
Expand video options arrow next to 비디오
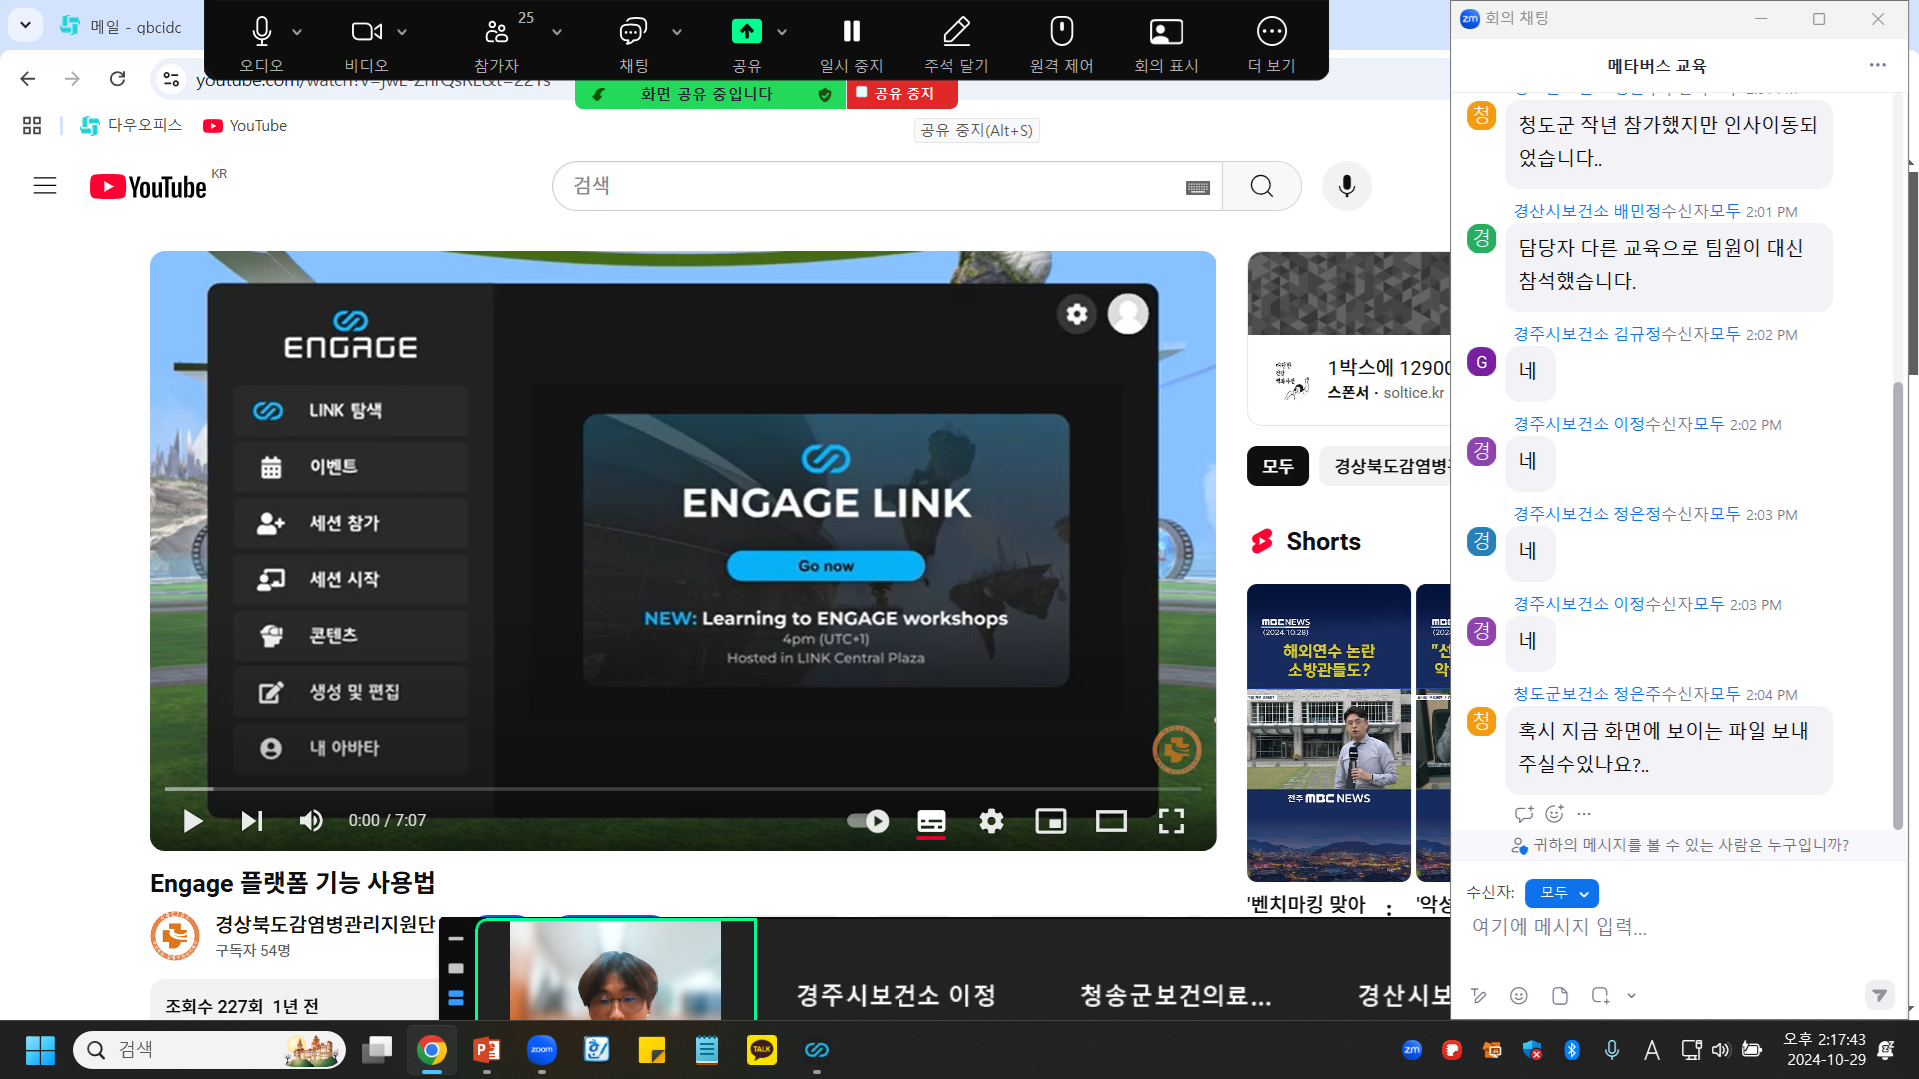402,32
